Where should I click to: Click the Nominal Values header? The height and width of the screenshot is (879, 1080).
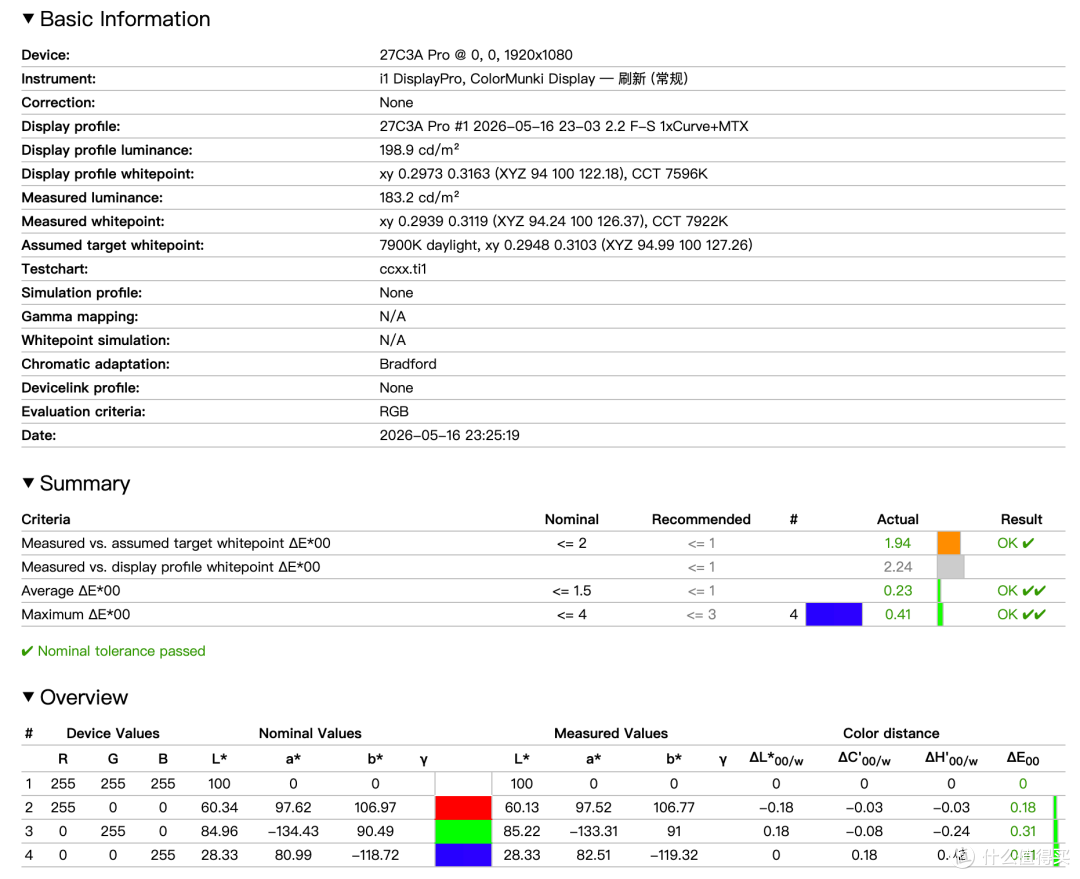pos(310,733)
